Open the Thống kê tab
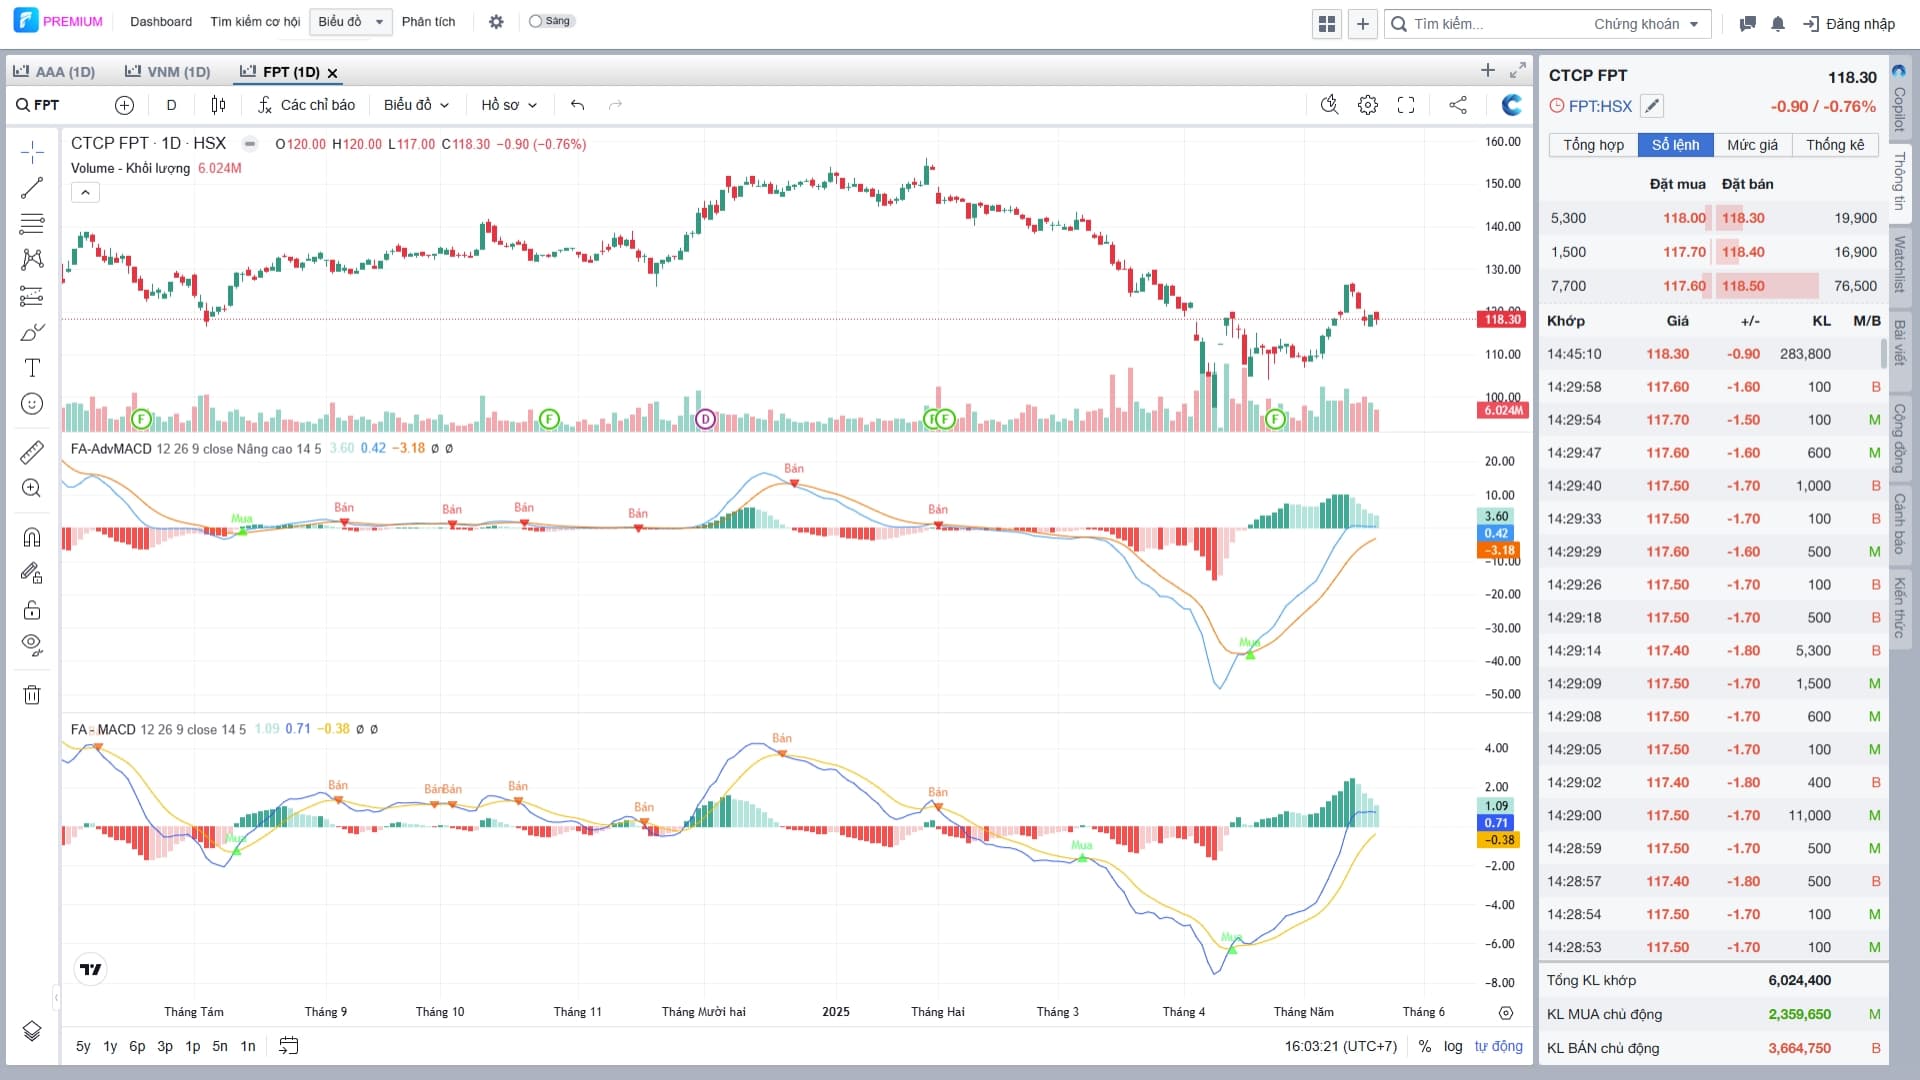The image size is (1920, 1080). 1834,145
